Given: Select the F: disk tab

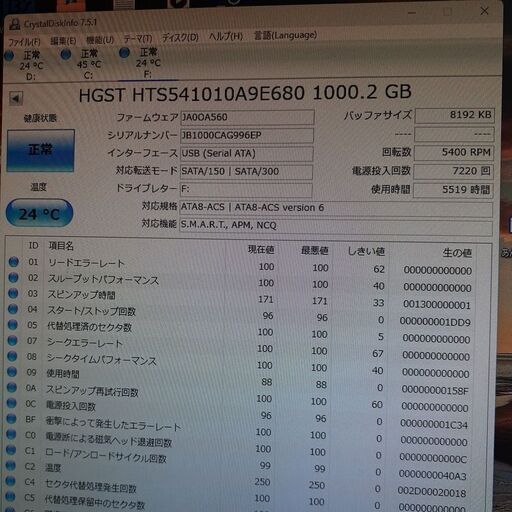Looking at the screenshot, I should click(x=148, y=63).
